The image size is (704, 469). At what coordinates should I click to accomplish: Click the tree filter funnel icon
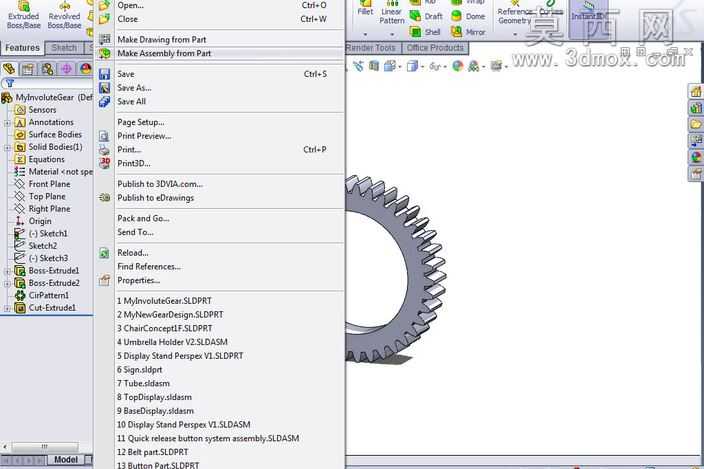point(9,83)
